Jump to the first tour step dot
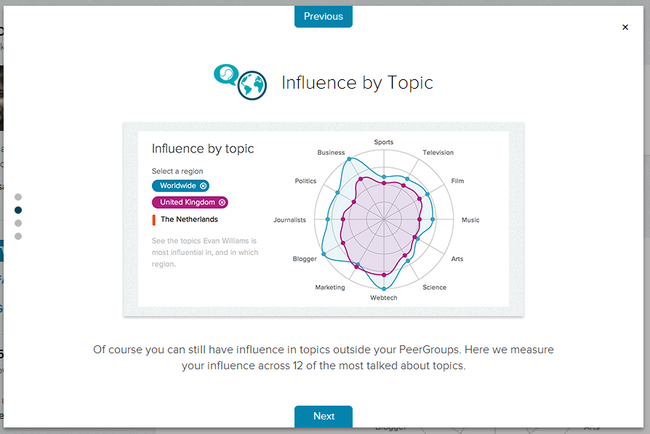Screen dimensions: 650x434 pyautogui.click(x=18, y=197)
